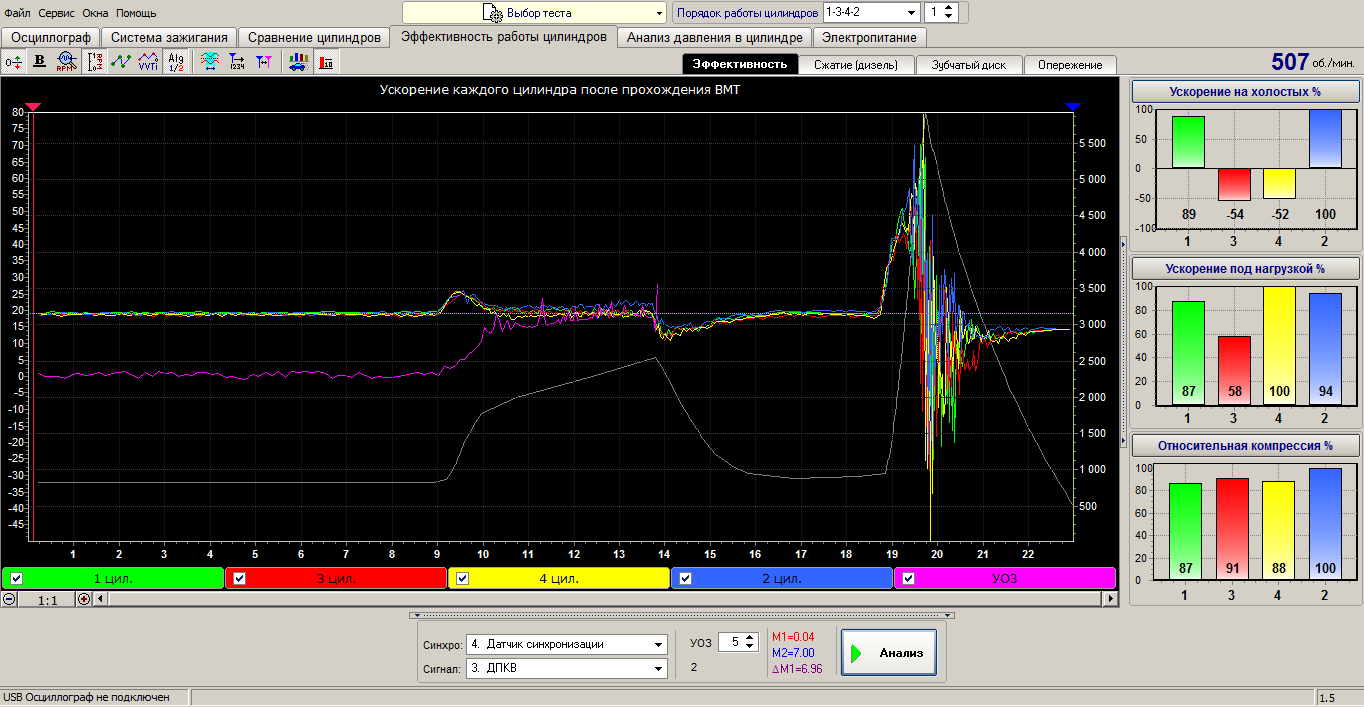The image size is (1364, 707).
Task: Click the blue end marker triangle
Action: tap(1073, 106)
